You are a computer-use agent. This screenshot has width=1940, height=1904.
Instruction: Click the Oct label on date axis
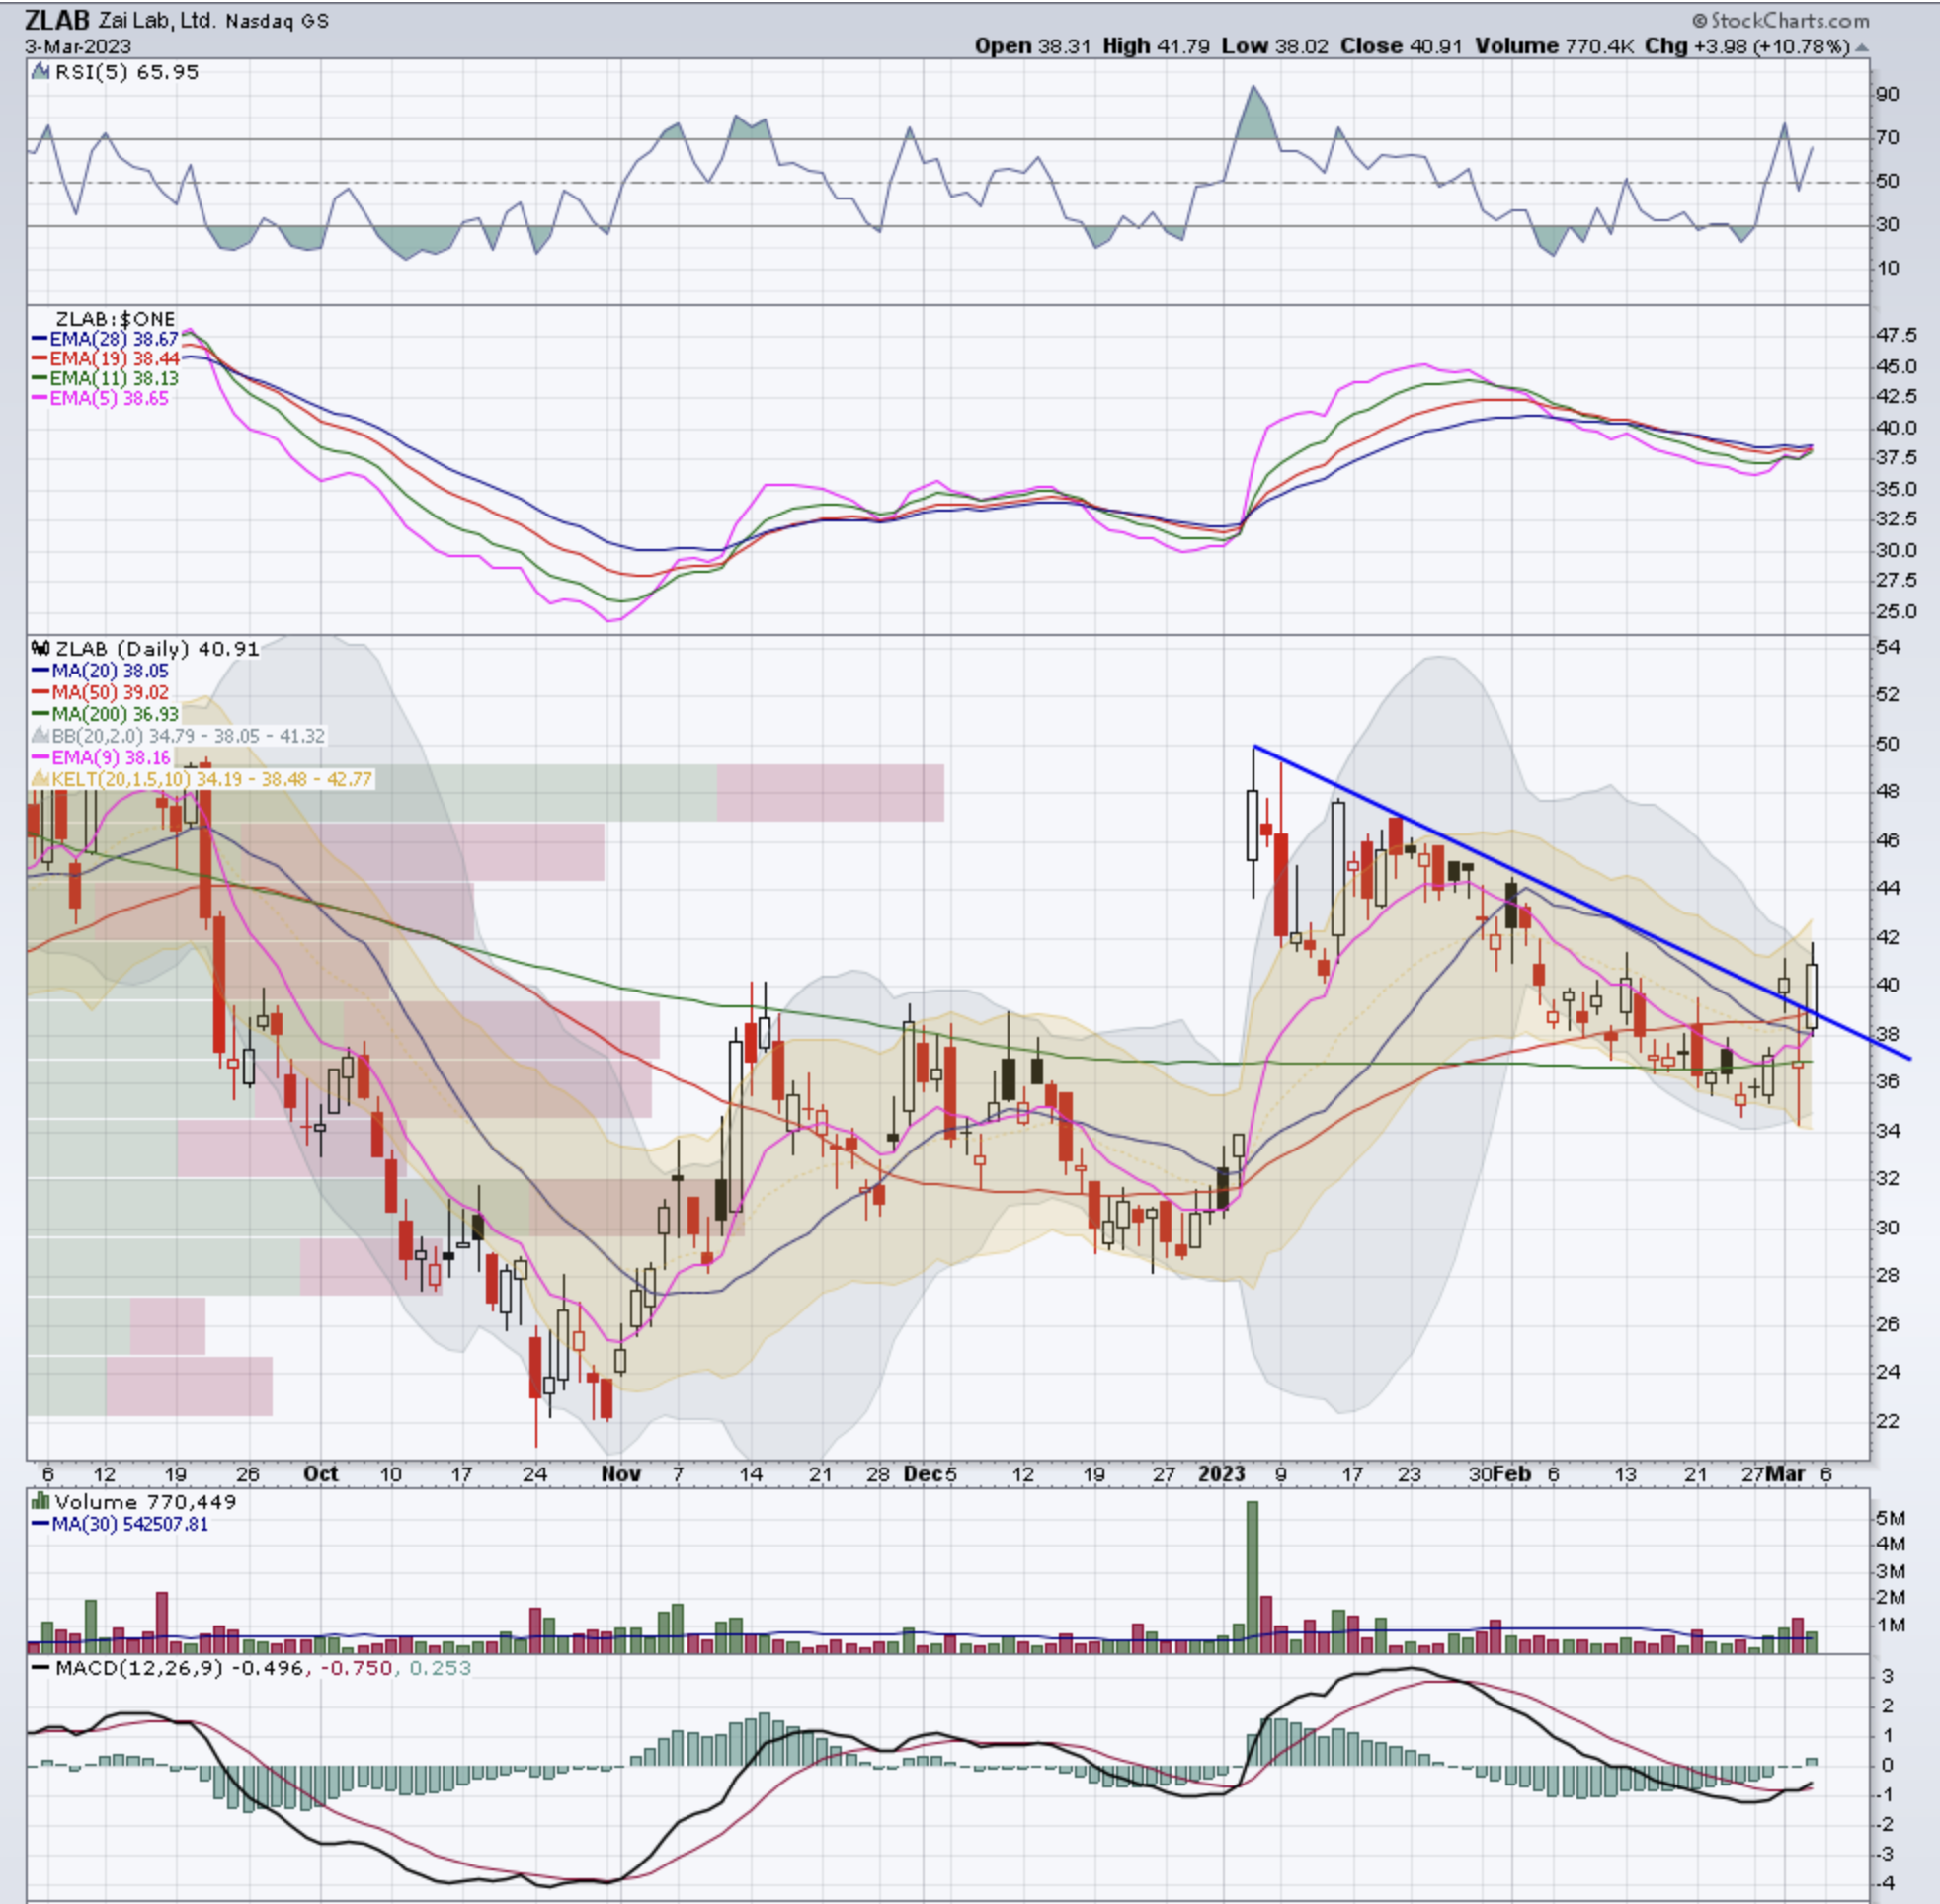(321, 1473)
